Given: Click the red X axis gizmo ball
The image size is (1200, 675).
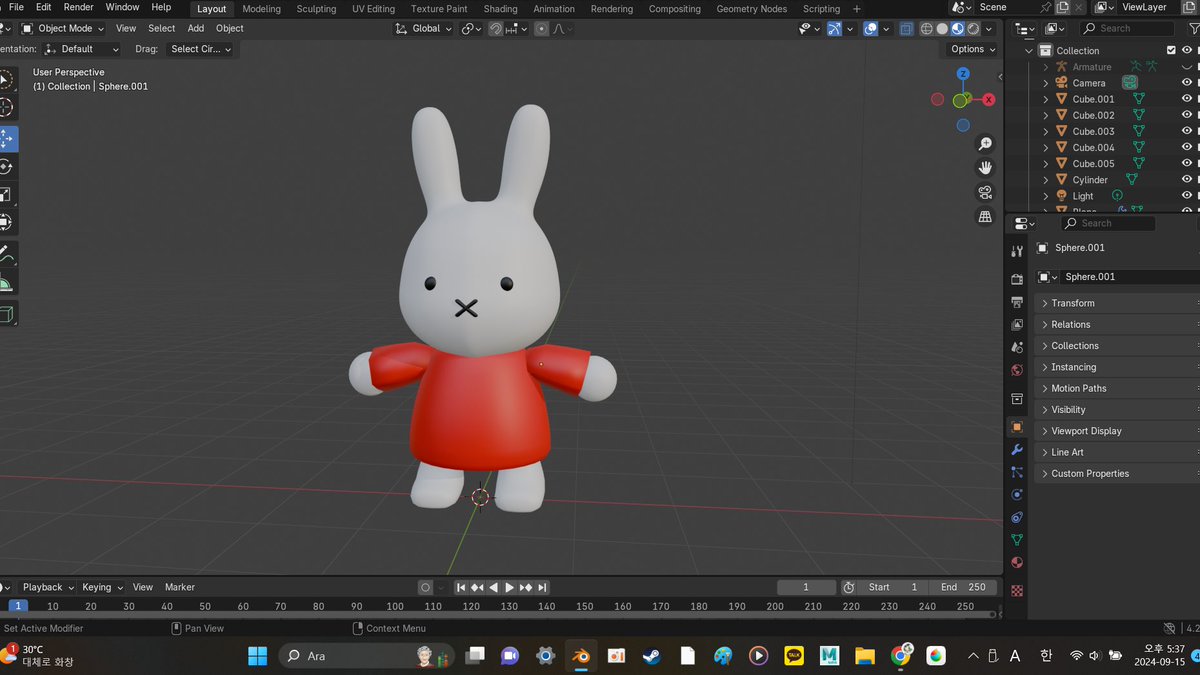Looking at the screenshot, I should click(x=988, y=99).
